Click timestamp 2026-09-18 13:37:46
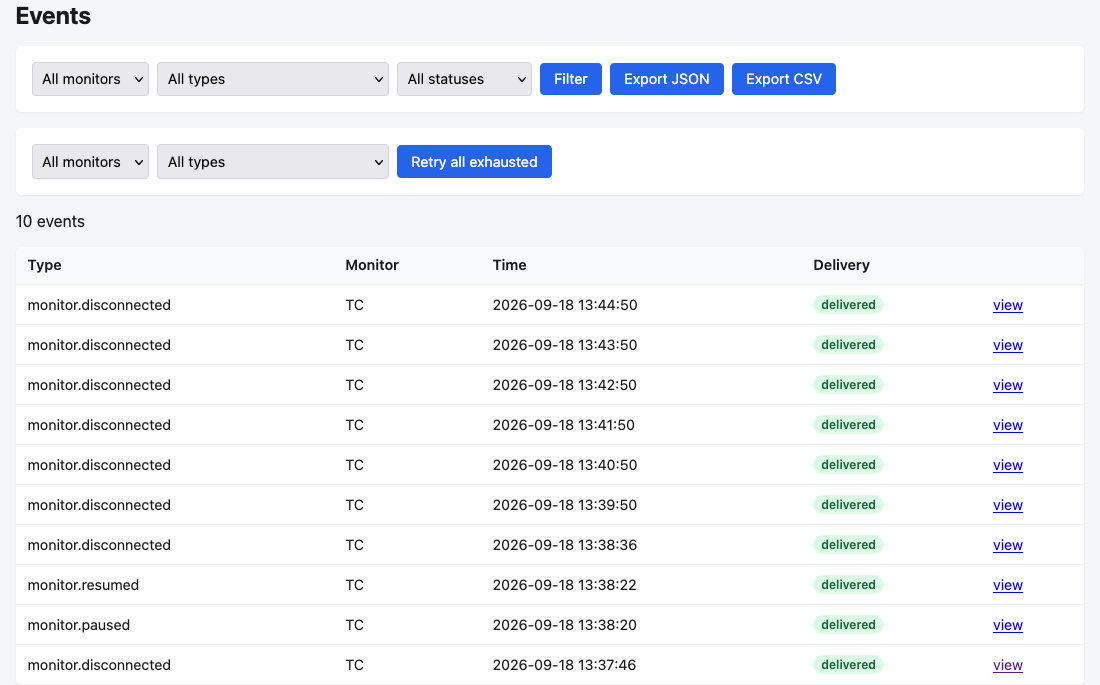This screenshot has height=685, width=1100. coord(565,665)
